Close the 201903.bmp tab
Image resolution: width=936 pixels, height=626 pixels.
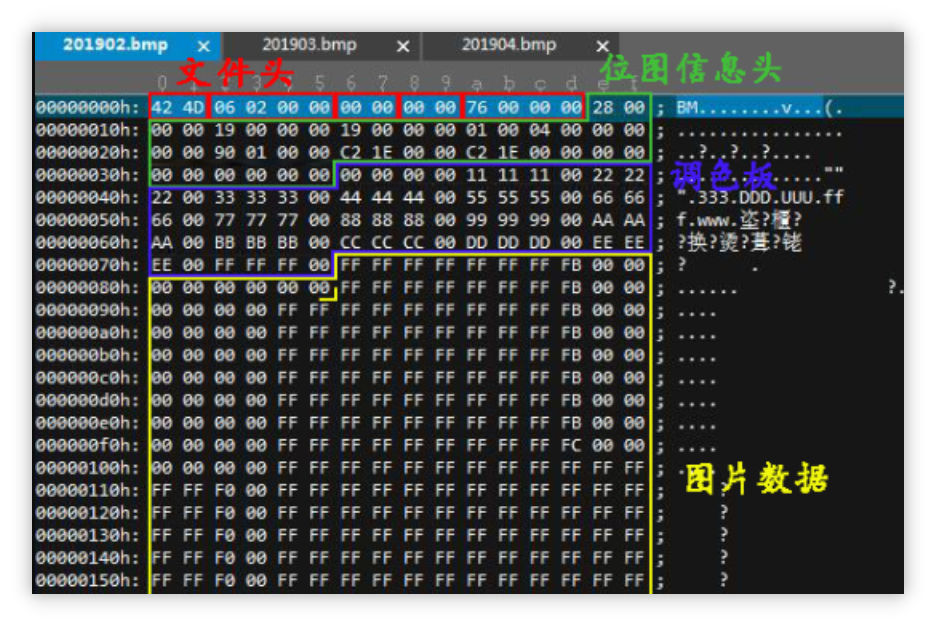click(403, 47)
